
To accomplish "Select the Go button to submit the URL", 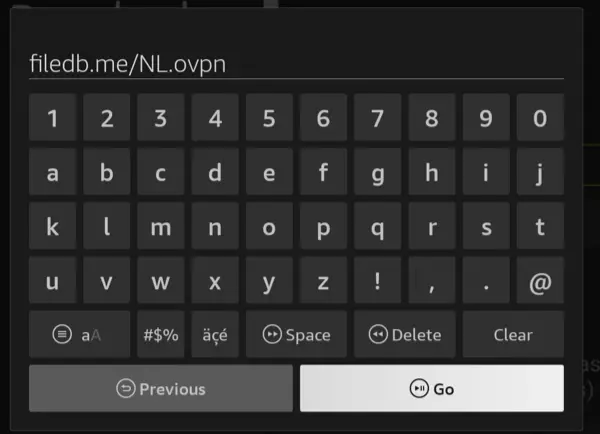I will click(432, 388).
